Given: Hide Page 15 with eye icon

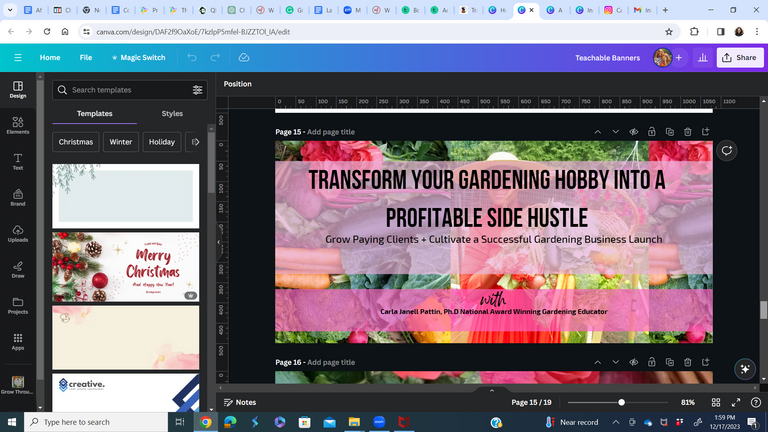Looking at the screenshot, I should pyautogui.click(x=633, y=132).
